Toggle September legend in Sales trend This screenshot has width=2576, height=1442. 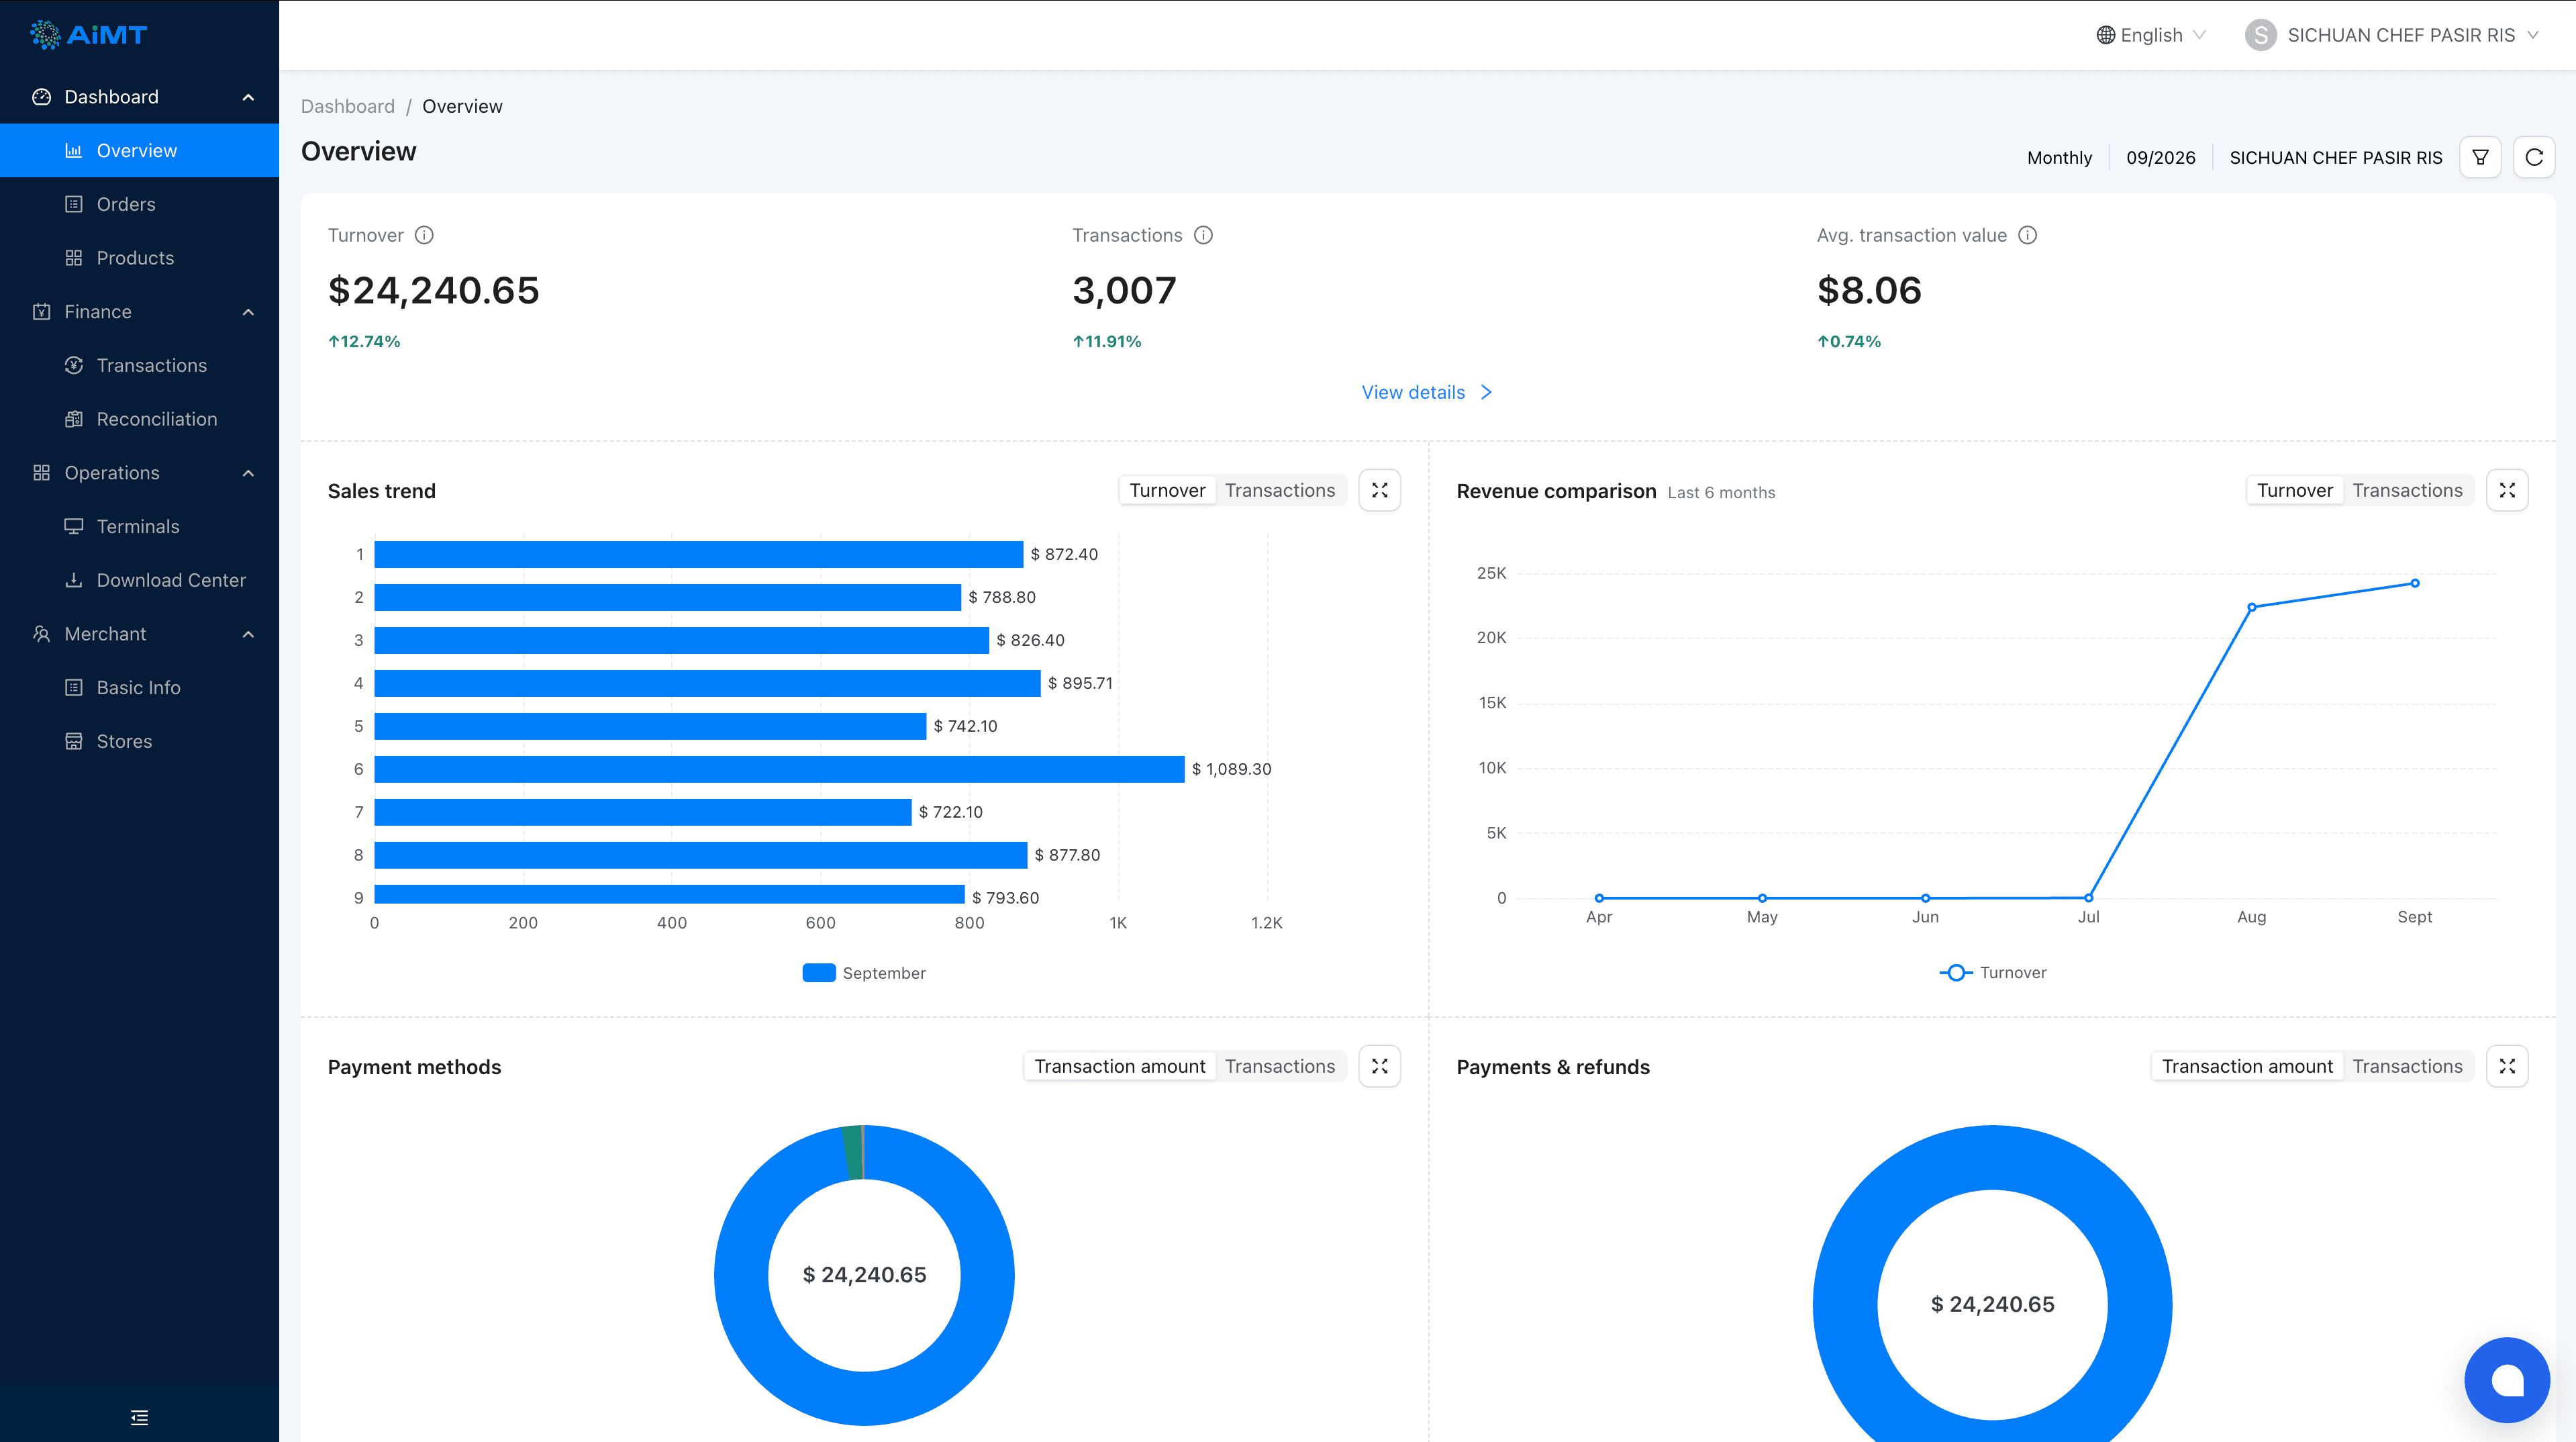click(864, 973)
